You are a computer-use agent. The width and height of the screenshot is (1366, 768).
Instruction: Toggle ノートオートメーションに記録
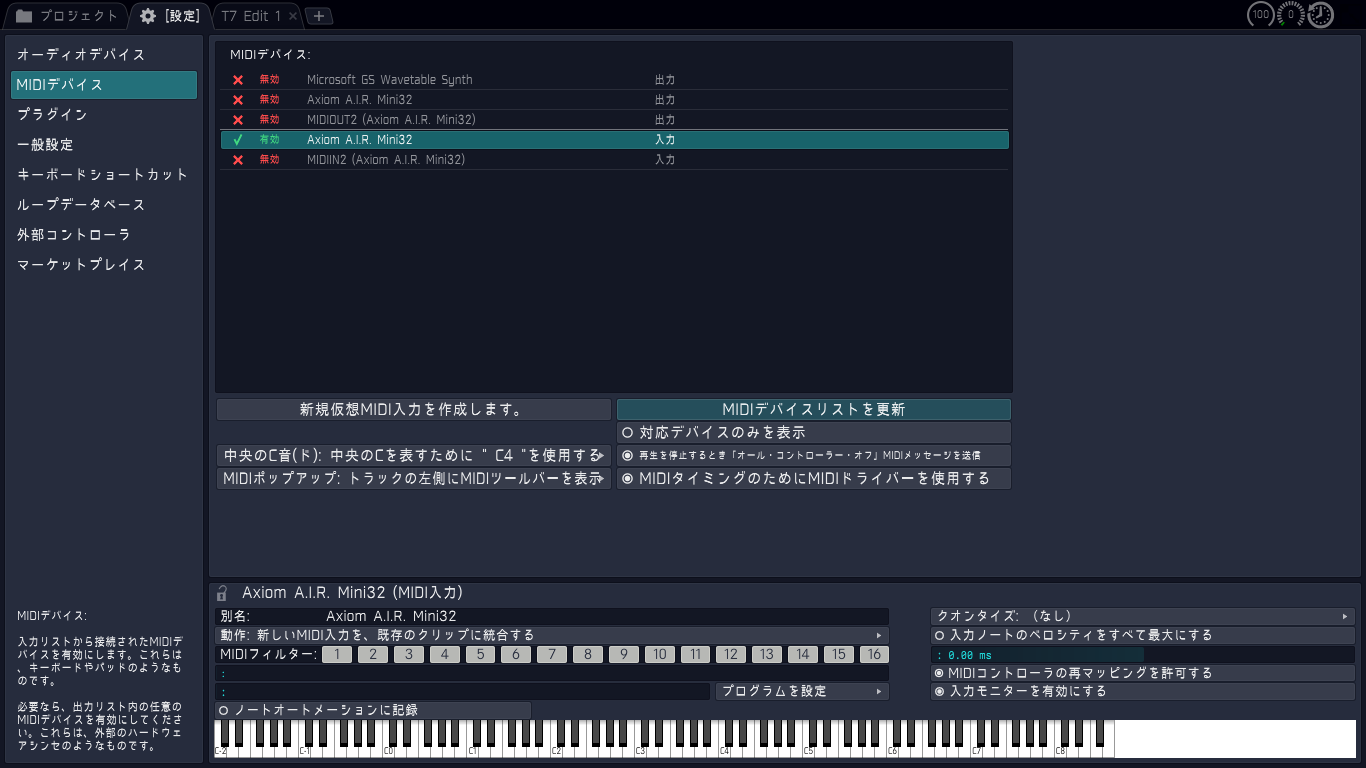tap(373, 710)
